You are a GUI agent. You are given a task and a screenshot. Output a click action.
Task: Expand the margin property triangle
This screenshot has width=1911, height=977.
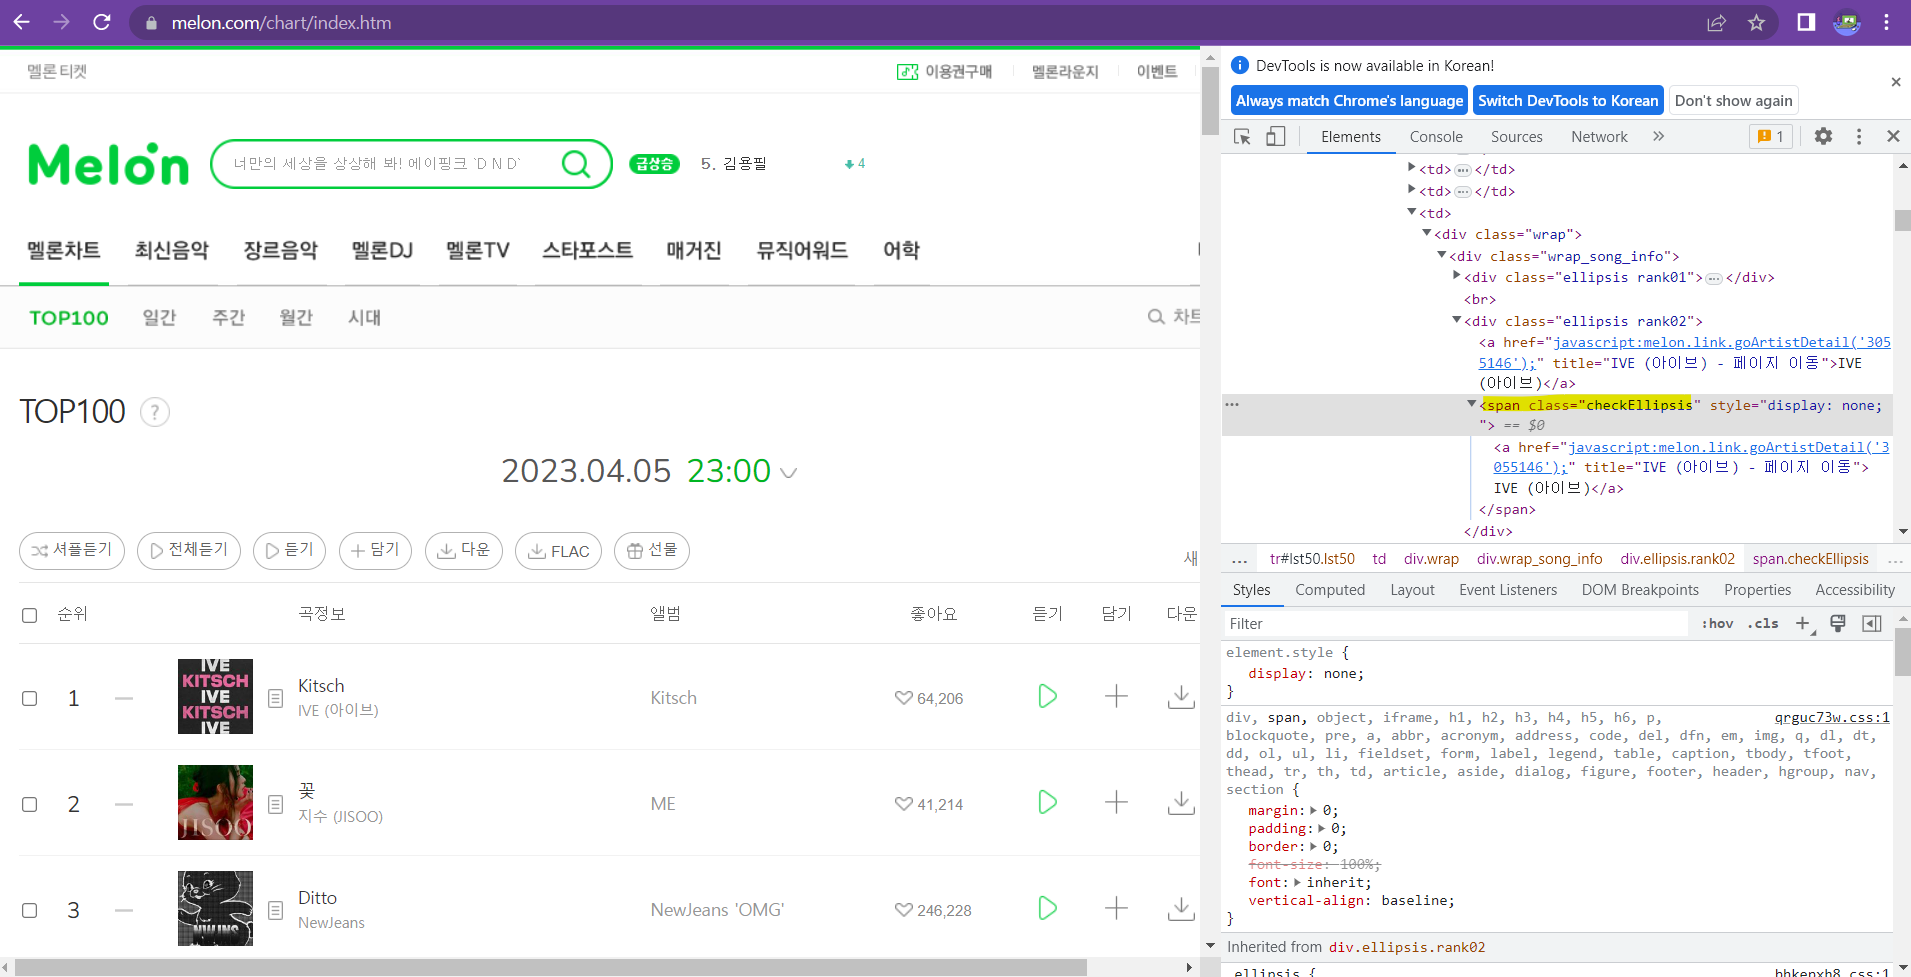click(x=1314, y=810)
